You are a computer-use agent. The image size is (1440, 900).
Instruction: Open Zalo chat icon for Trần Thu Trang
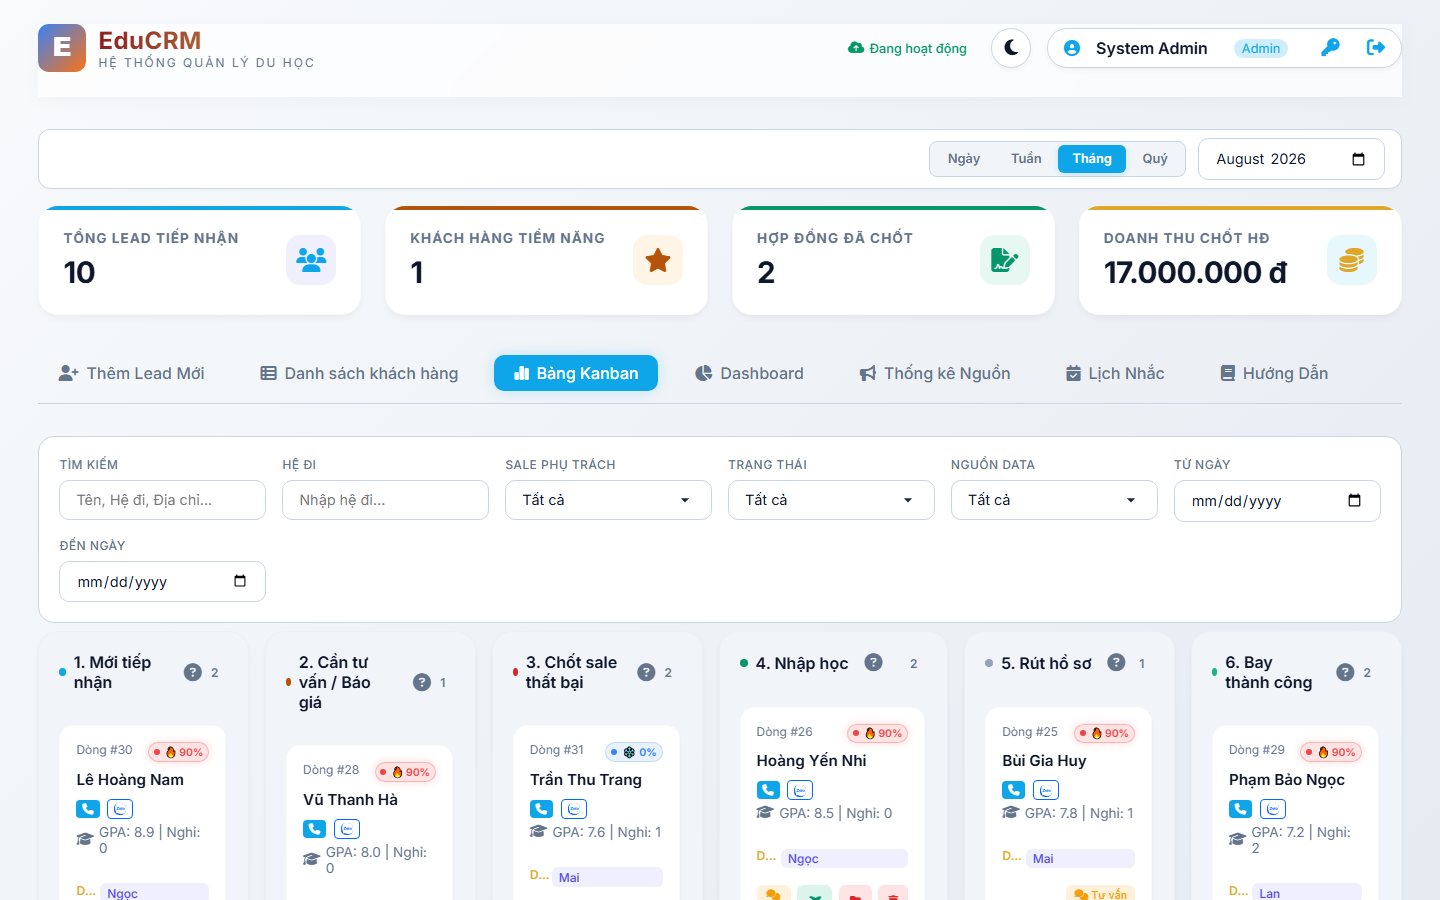(x=574, y=809)
